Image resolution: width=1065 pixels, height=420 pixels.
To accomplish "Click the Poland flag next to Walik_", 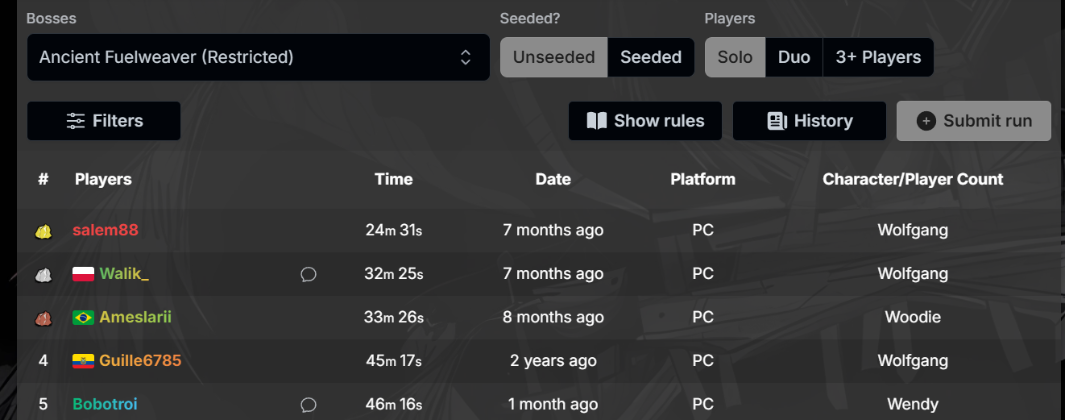I will click(83, 274).
